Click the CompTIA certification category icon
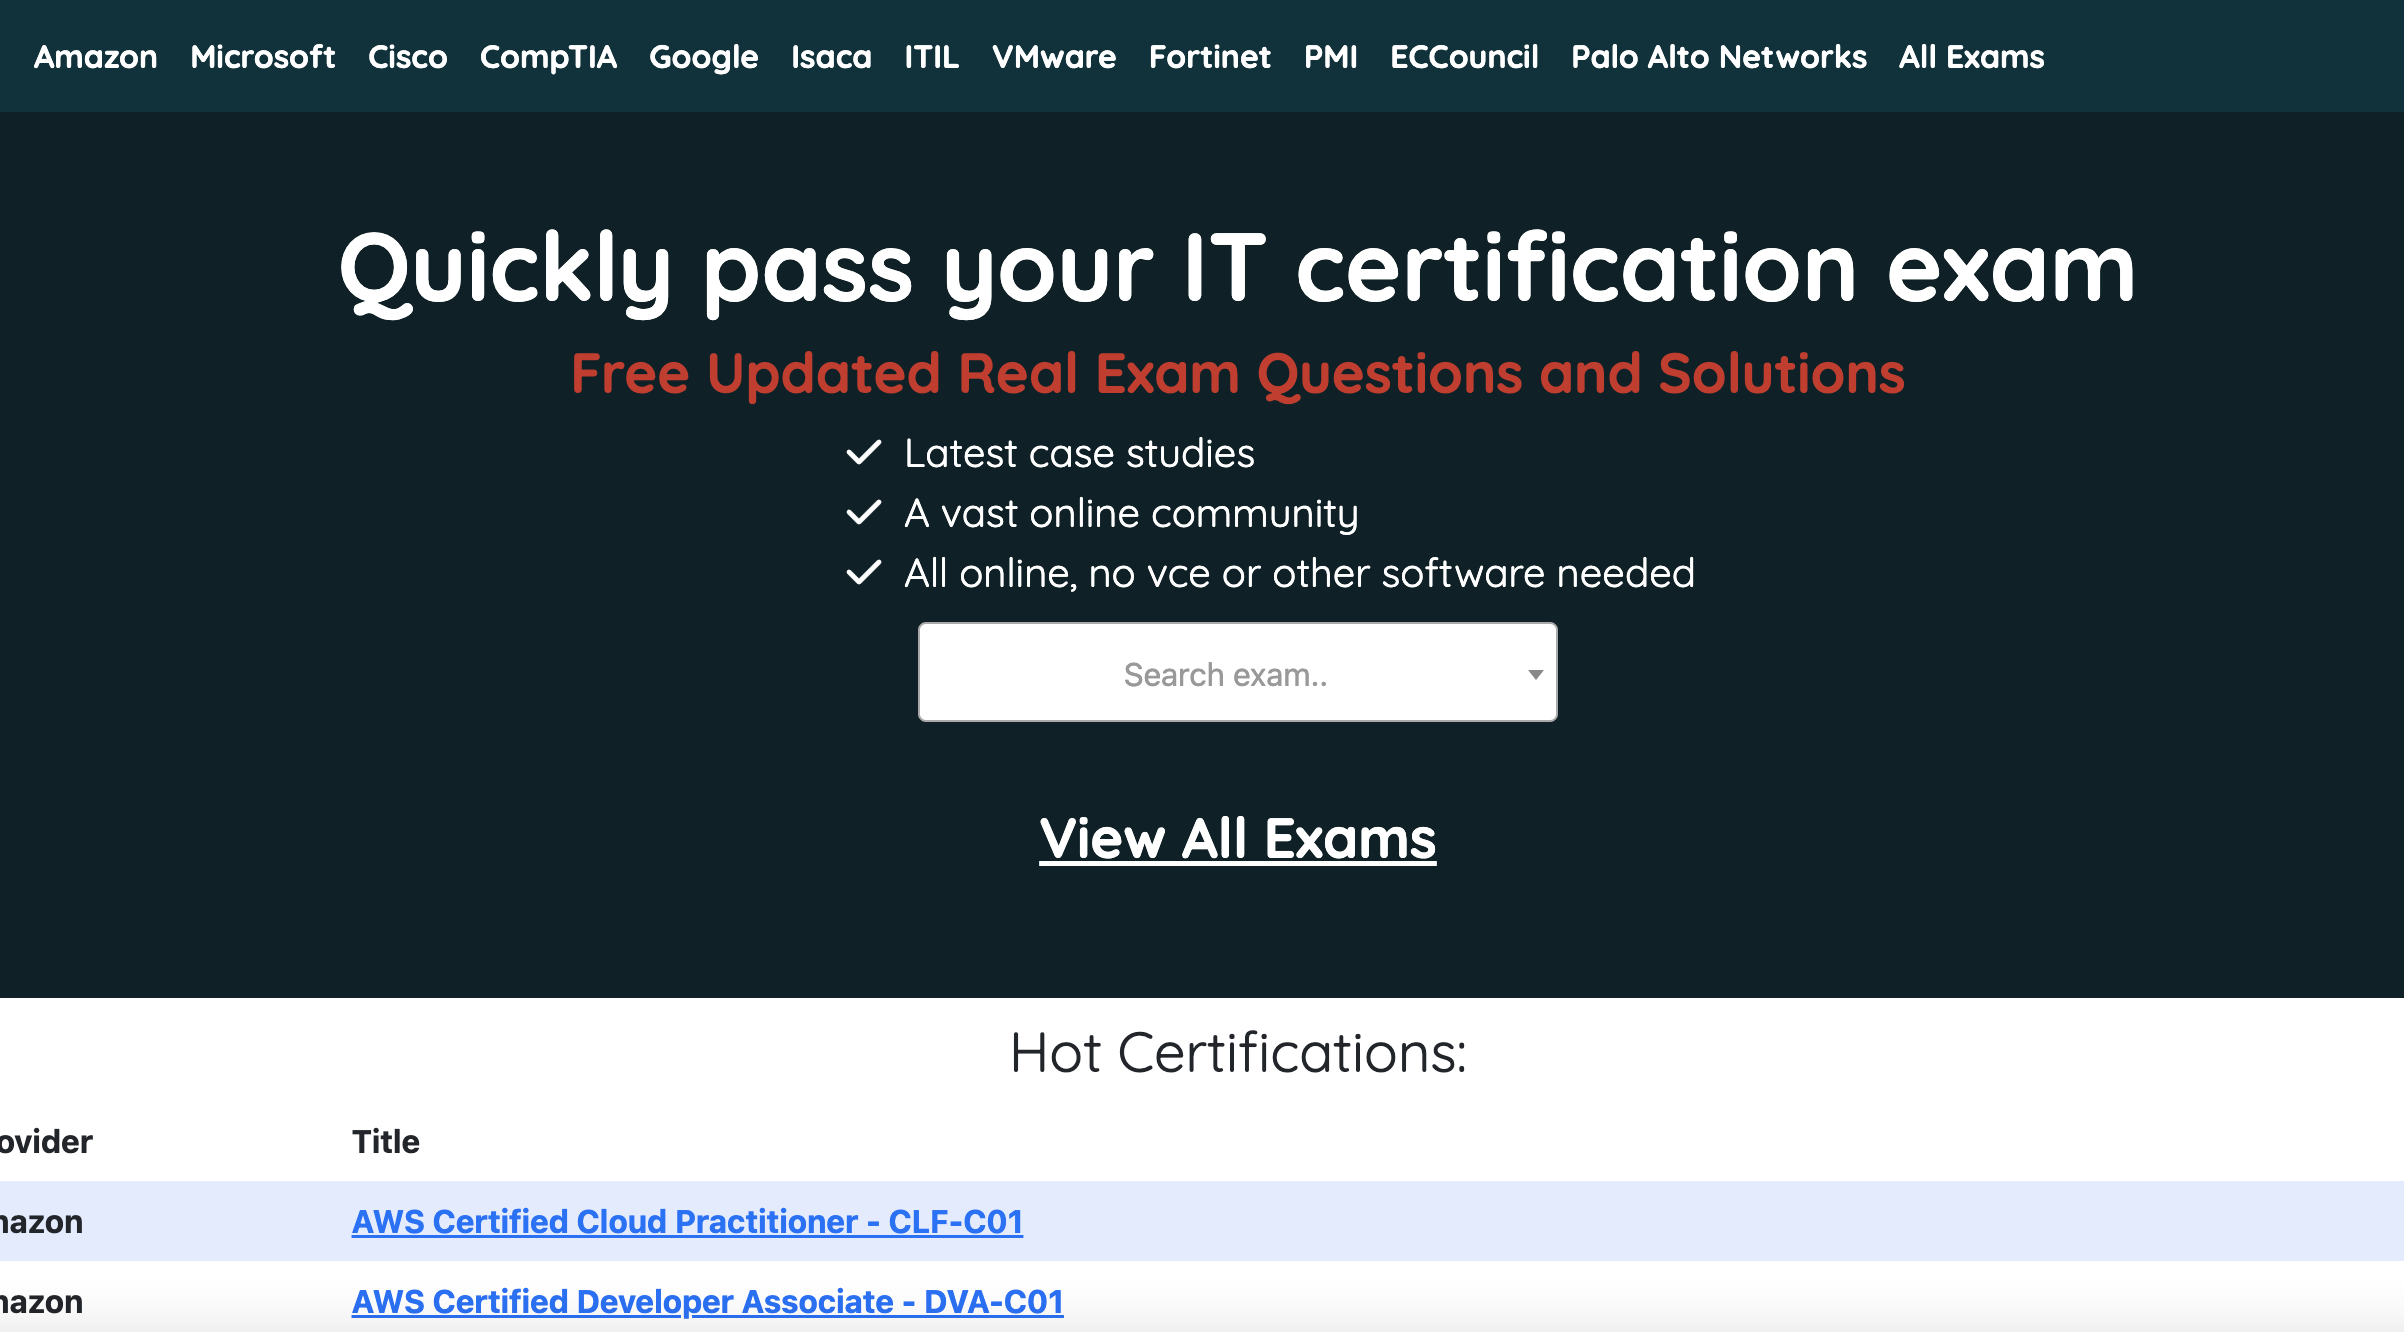This screenshot has height=1332, width=2404. [x=548, y=54]
